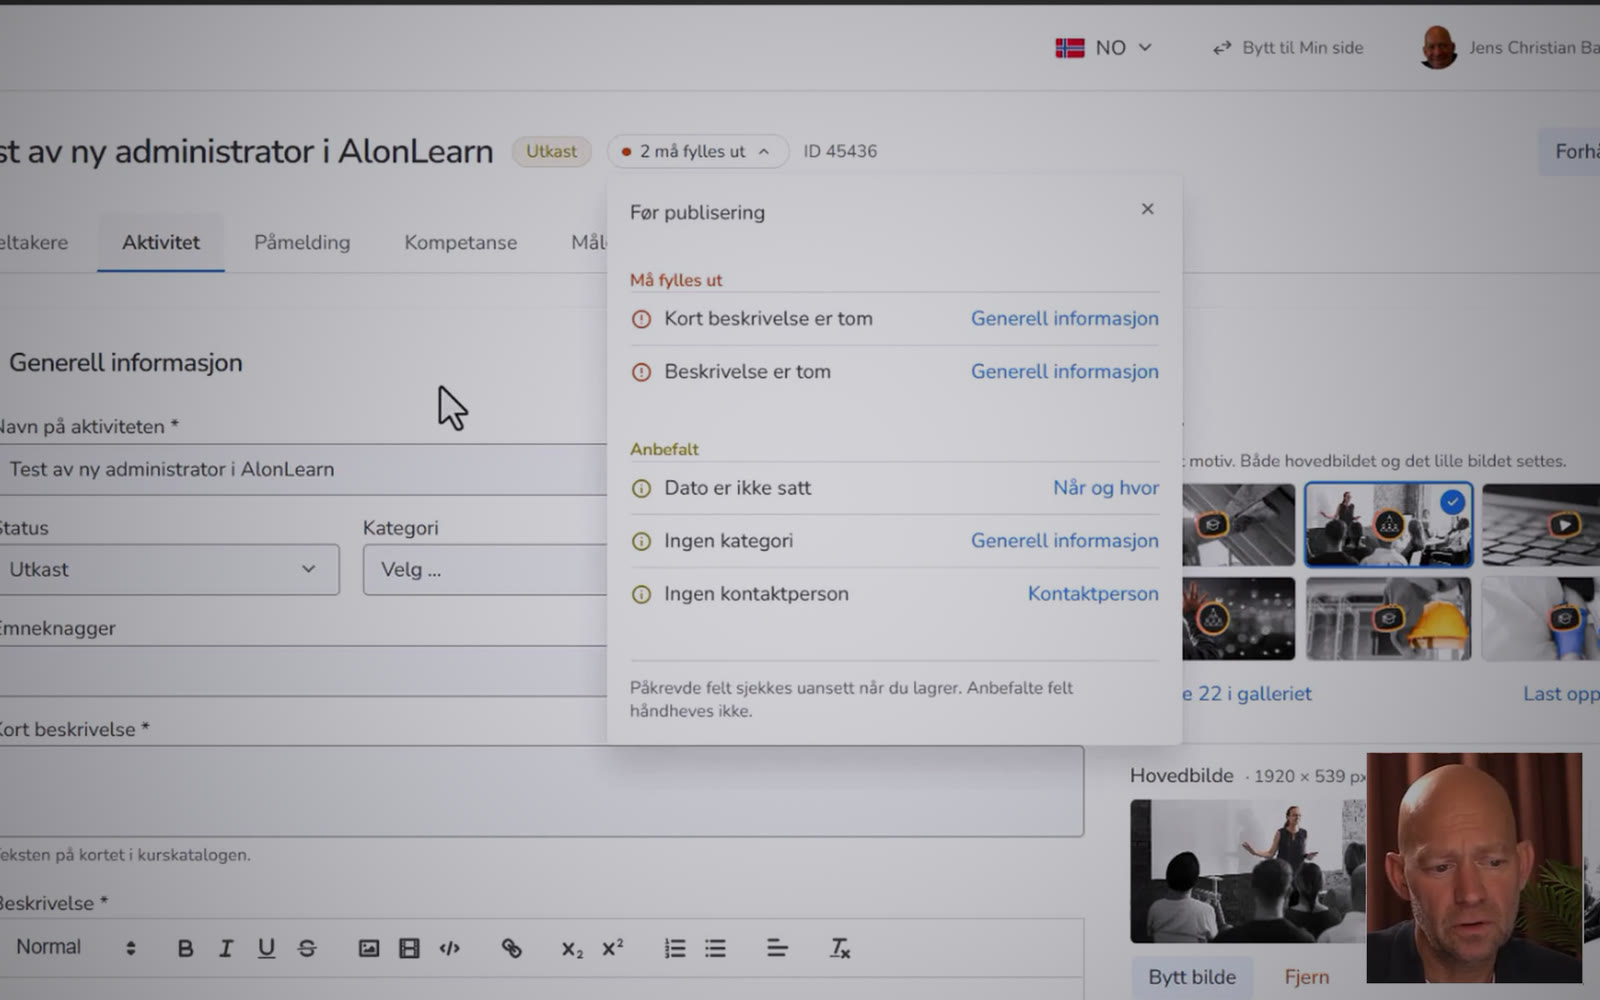Toggle bold formatting in the editor toolbar
This screenshot has height=1000, width=1600.
click(x=185, y=948)
